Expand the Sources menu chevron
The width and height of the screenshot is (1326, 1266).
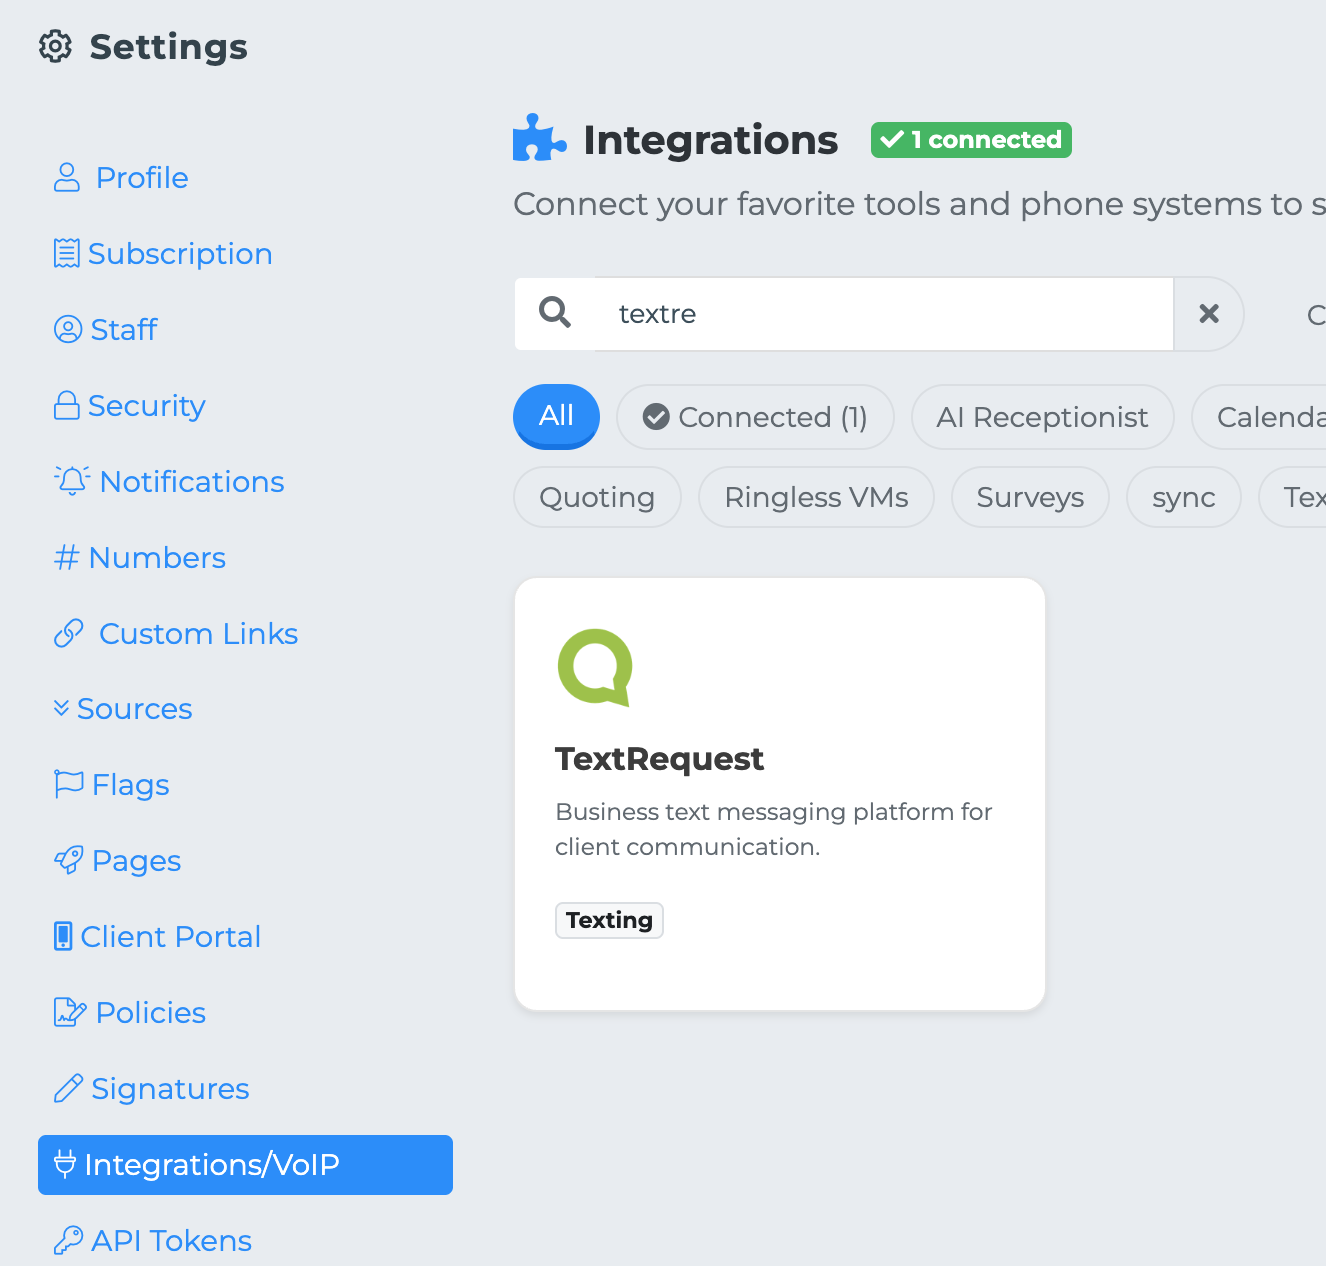61,708
